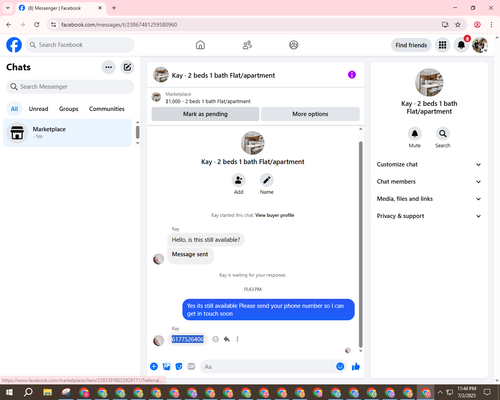
Task: Open a new browser tab
Action: pyautogui.click(x=114, y=8)
